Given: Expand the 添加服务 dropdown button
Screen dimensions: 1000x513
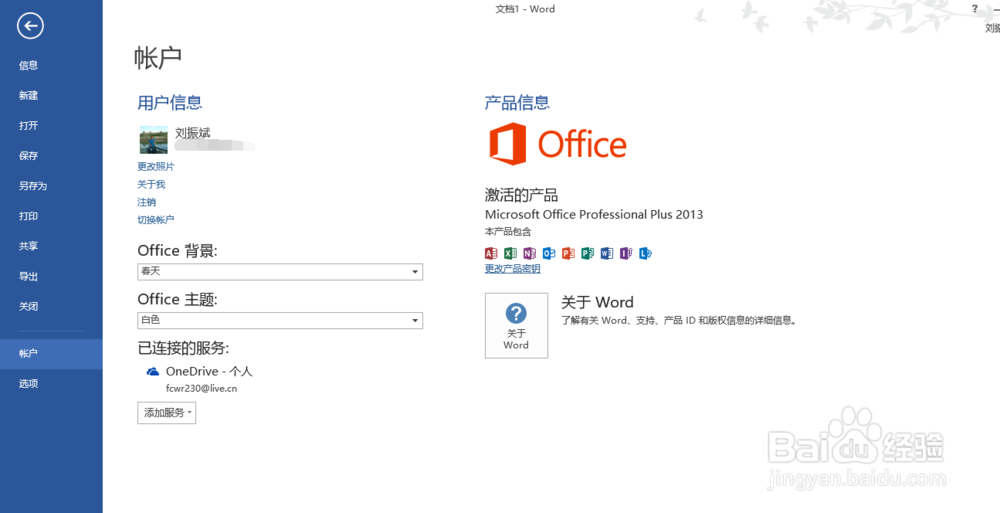Looking at the screenshot, I should tap(166, 412).
